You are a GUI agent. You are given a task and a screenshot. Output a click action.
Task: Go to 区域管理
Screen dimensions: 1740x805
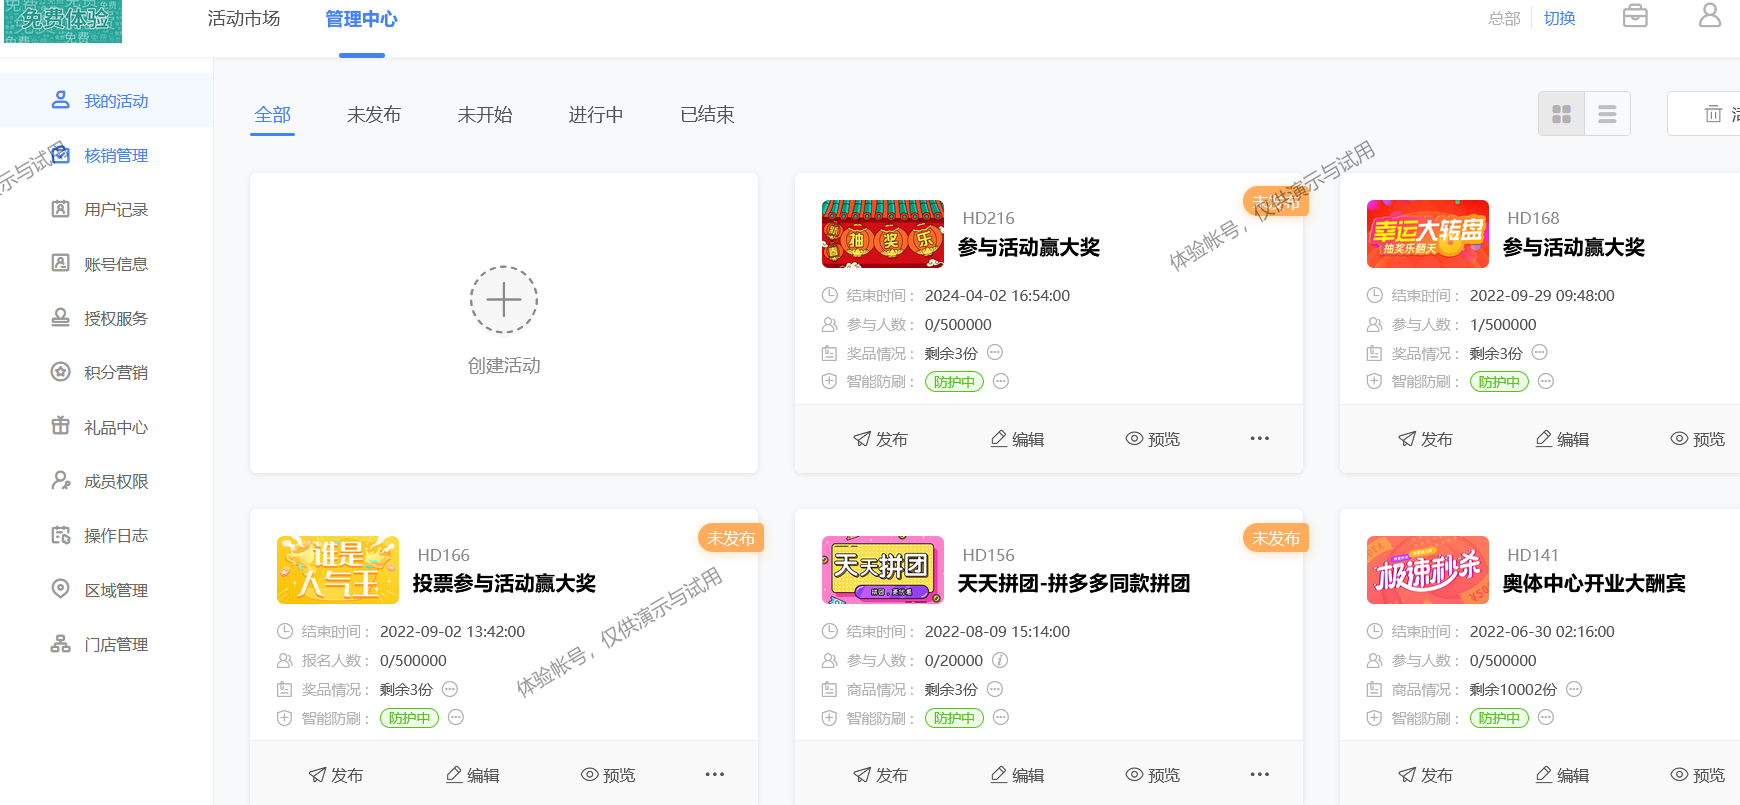106,590
